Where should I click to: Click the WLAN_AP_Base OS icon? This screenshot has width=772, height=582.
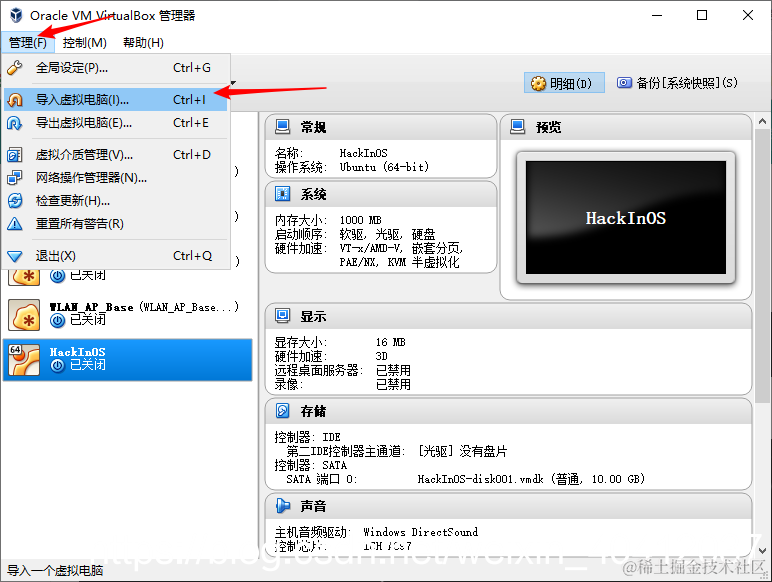coord(24,315)
